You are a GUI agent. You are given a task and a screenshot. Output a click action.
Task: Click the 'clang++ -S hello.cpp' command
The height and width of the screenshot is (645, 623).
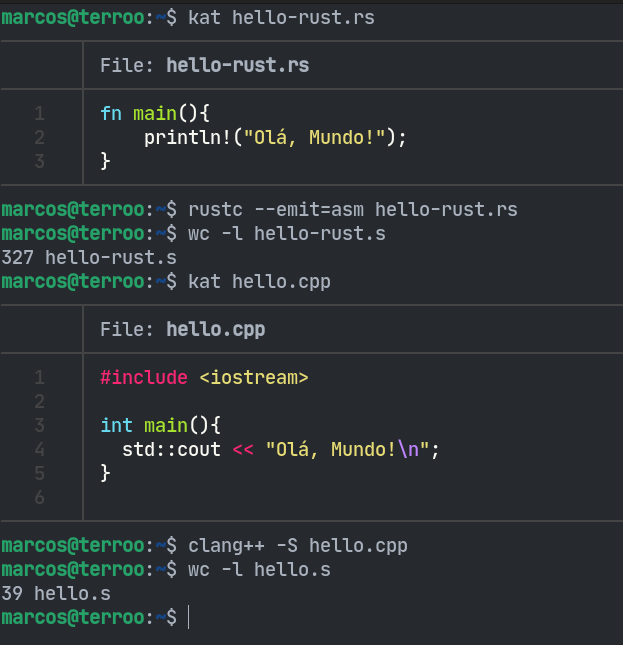pos(298,546)
